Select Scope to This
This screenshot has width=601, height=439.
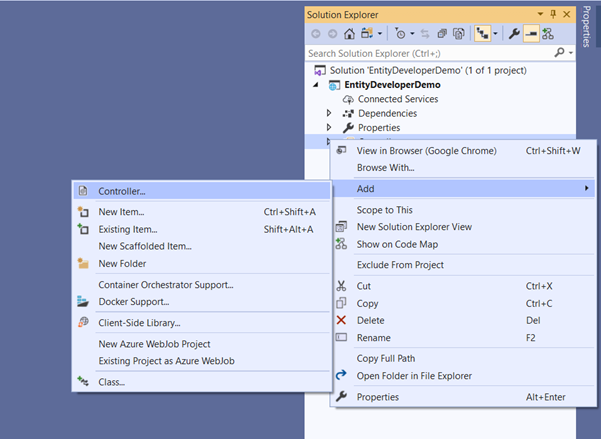[463, 210]
